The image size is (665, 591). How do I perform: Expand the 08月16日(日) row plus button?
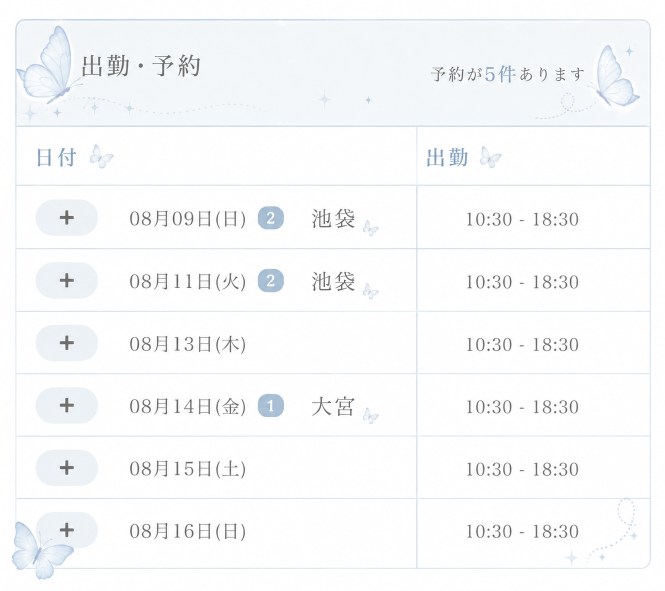click(67, 530)
